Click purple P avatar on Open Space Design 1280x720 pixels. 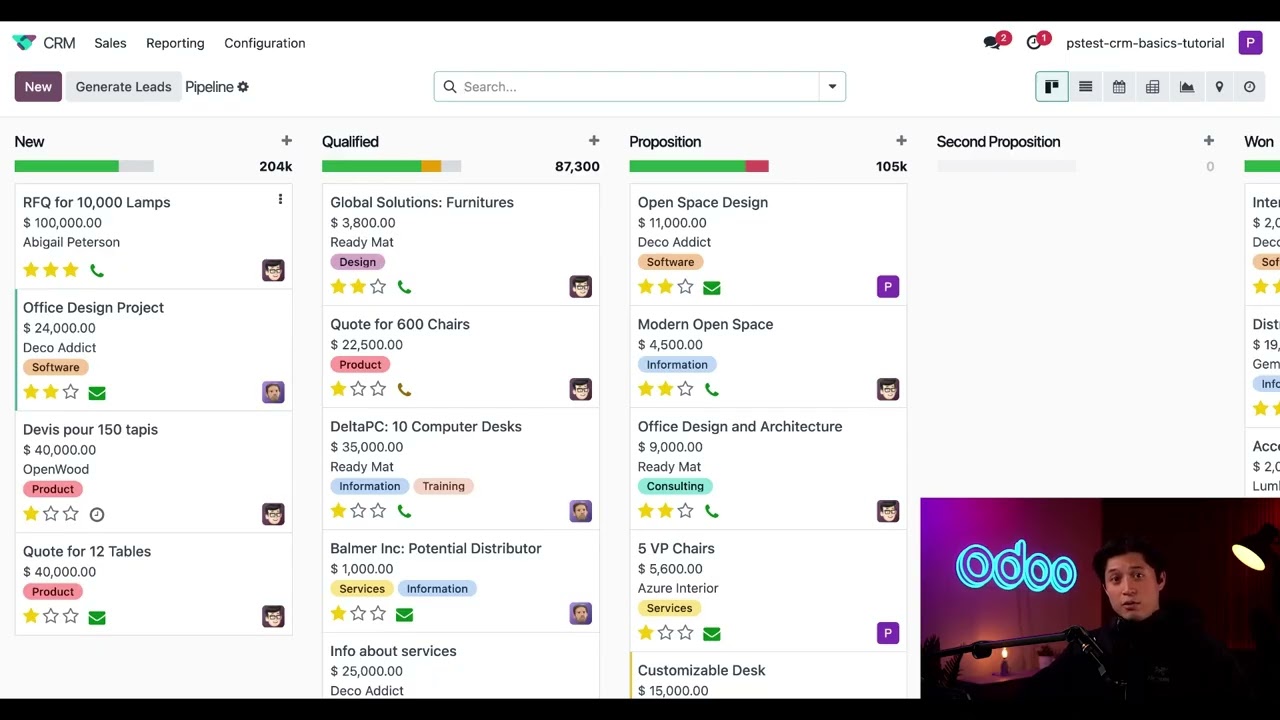click(x=888, y=287)
